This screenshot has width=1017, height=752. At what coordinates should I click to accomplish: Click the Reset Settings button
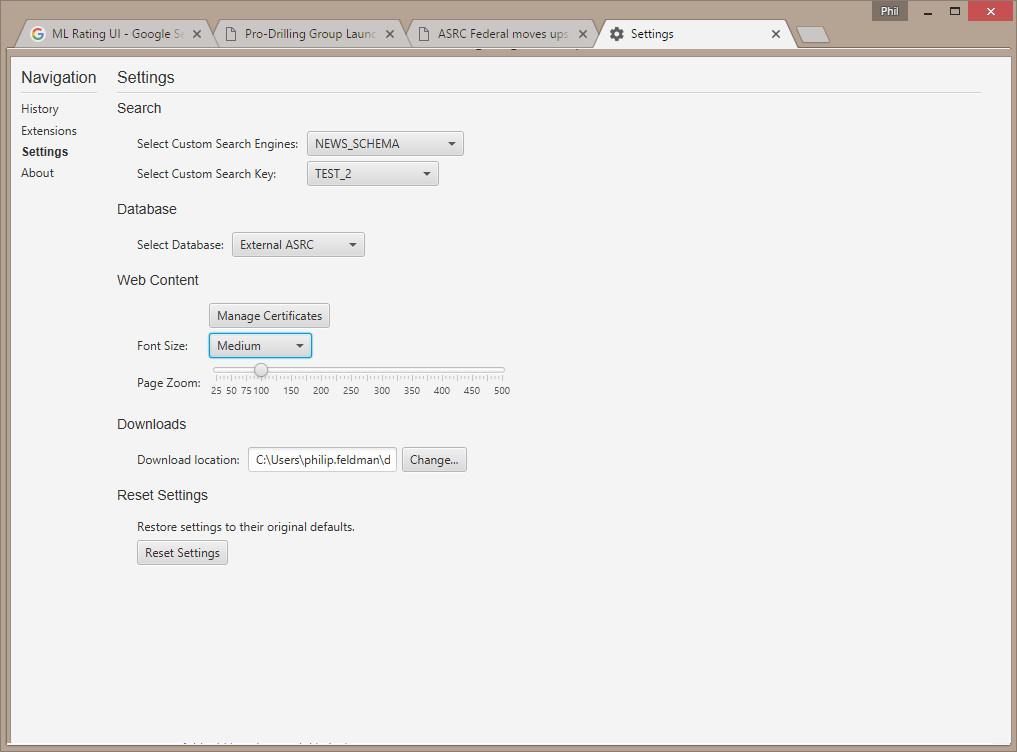point(182,553)
